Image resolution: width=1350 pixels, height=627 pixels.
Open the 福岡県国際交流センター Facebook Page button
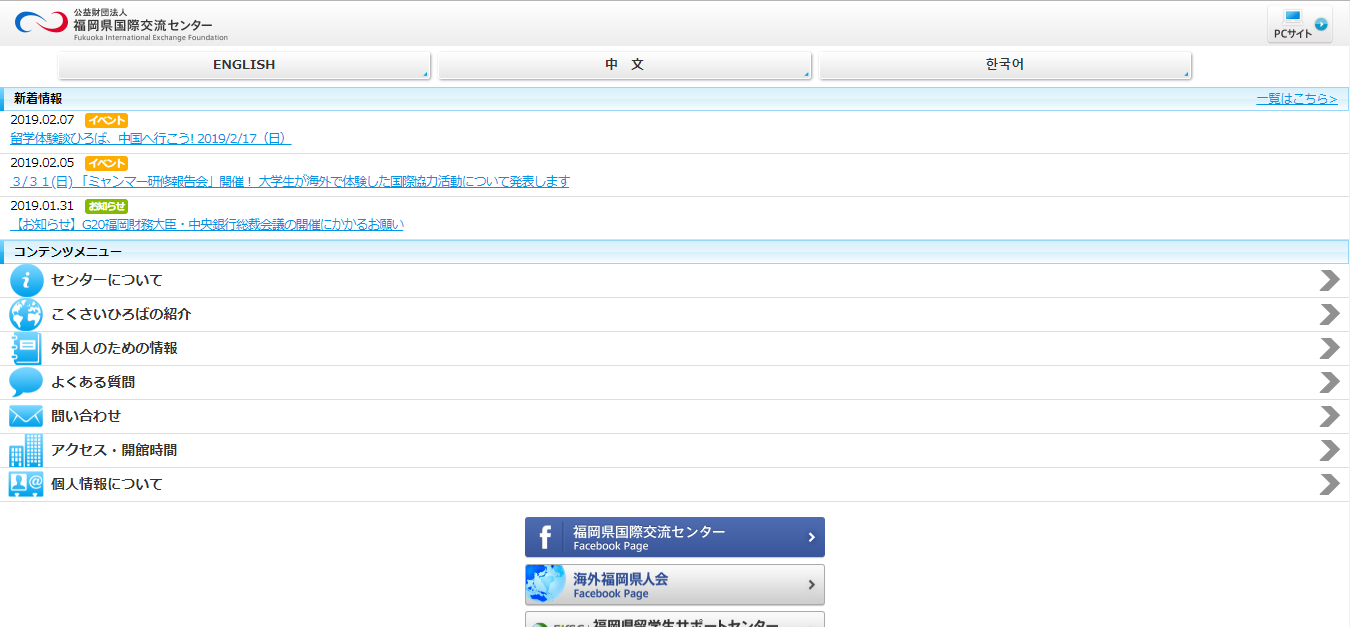675,537
